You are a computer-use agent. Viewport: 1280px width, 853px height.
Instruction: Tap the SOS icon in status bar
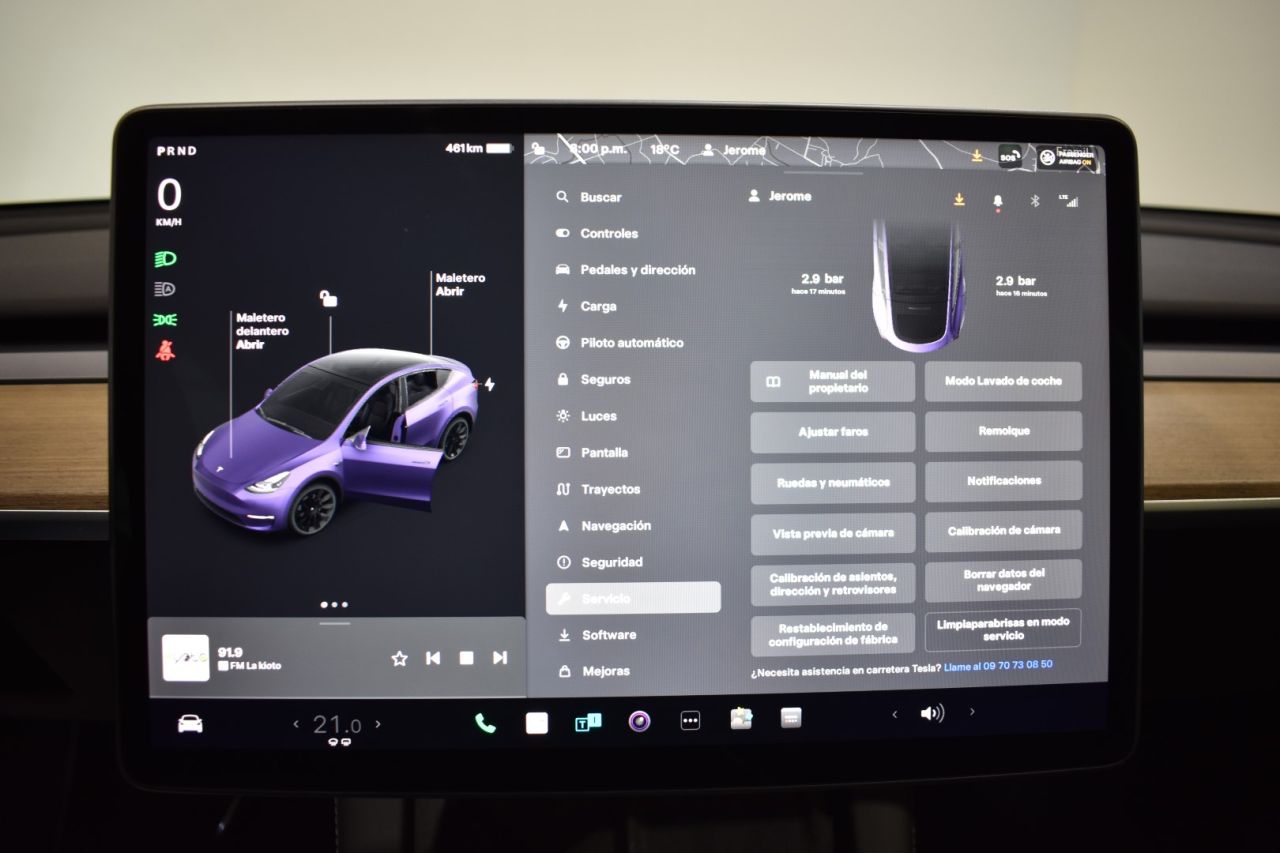1010,156
